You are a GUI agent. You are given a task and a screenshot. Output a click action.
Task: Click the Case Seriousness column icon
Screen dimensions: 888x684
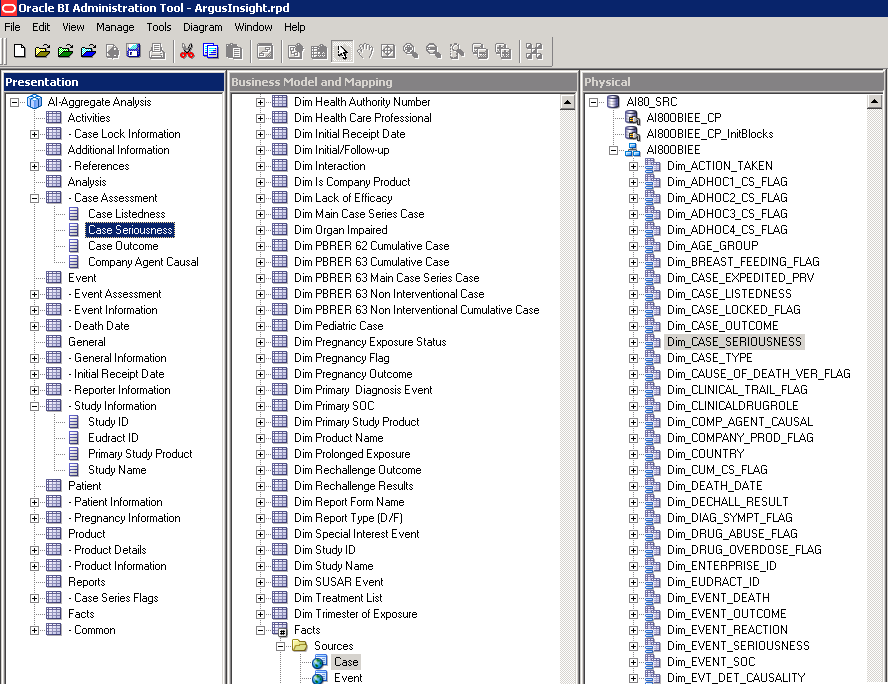click(x=74, y=230)
